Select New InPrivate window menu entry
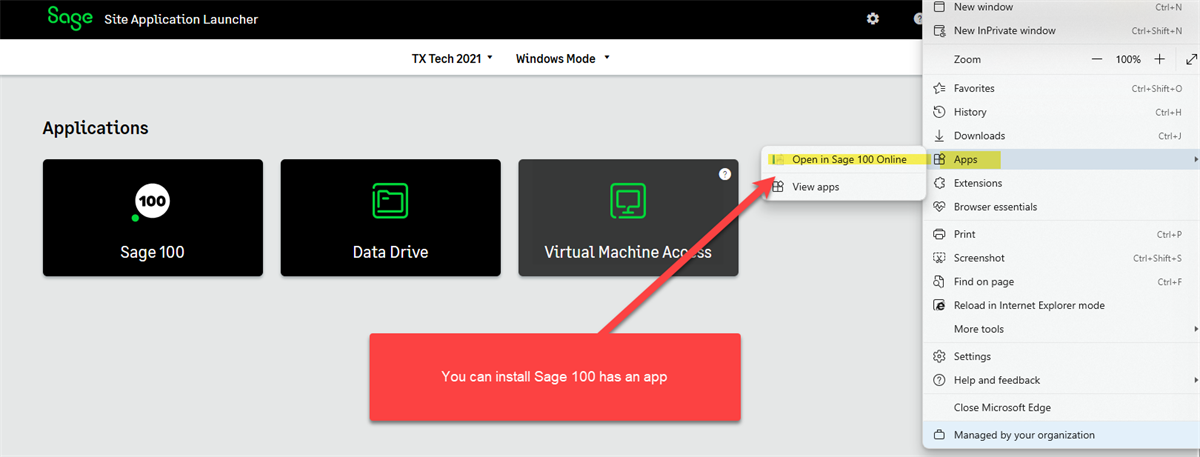 coord(1060,31)
